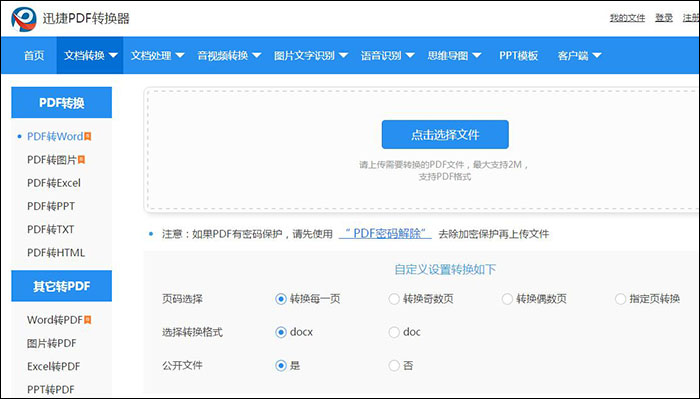Open PPT模板 in the navigation bar
This screenshot has height=399, width=700.
click(518, 55)
